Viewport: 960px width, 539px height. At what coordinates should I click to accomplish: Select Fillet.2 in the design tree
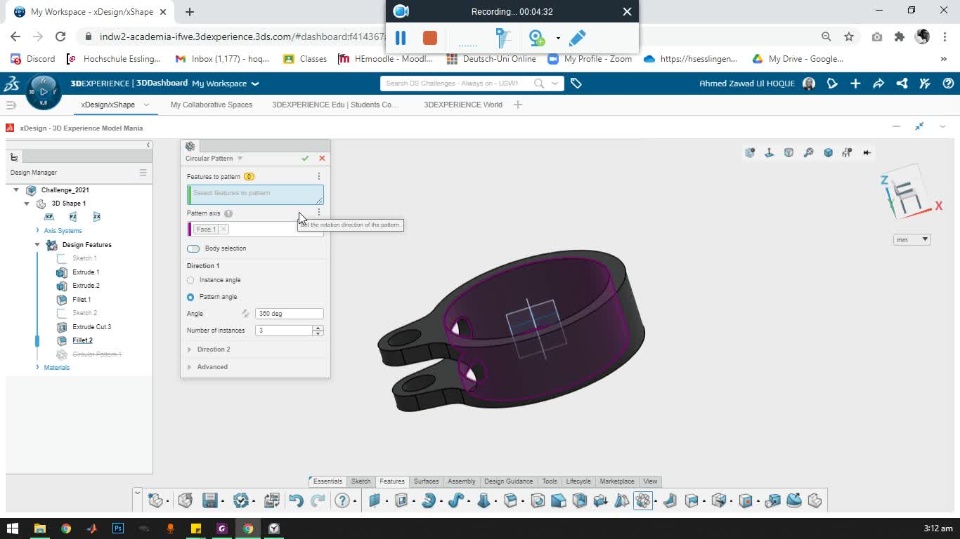pos(83,341)
